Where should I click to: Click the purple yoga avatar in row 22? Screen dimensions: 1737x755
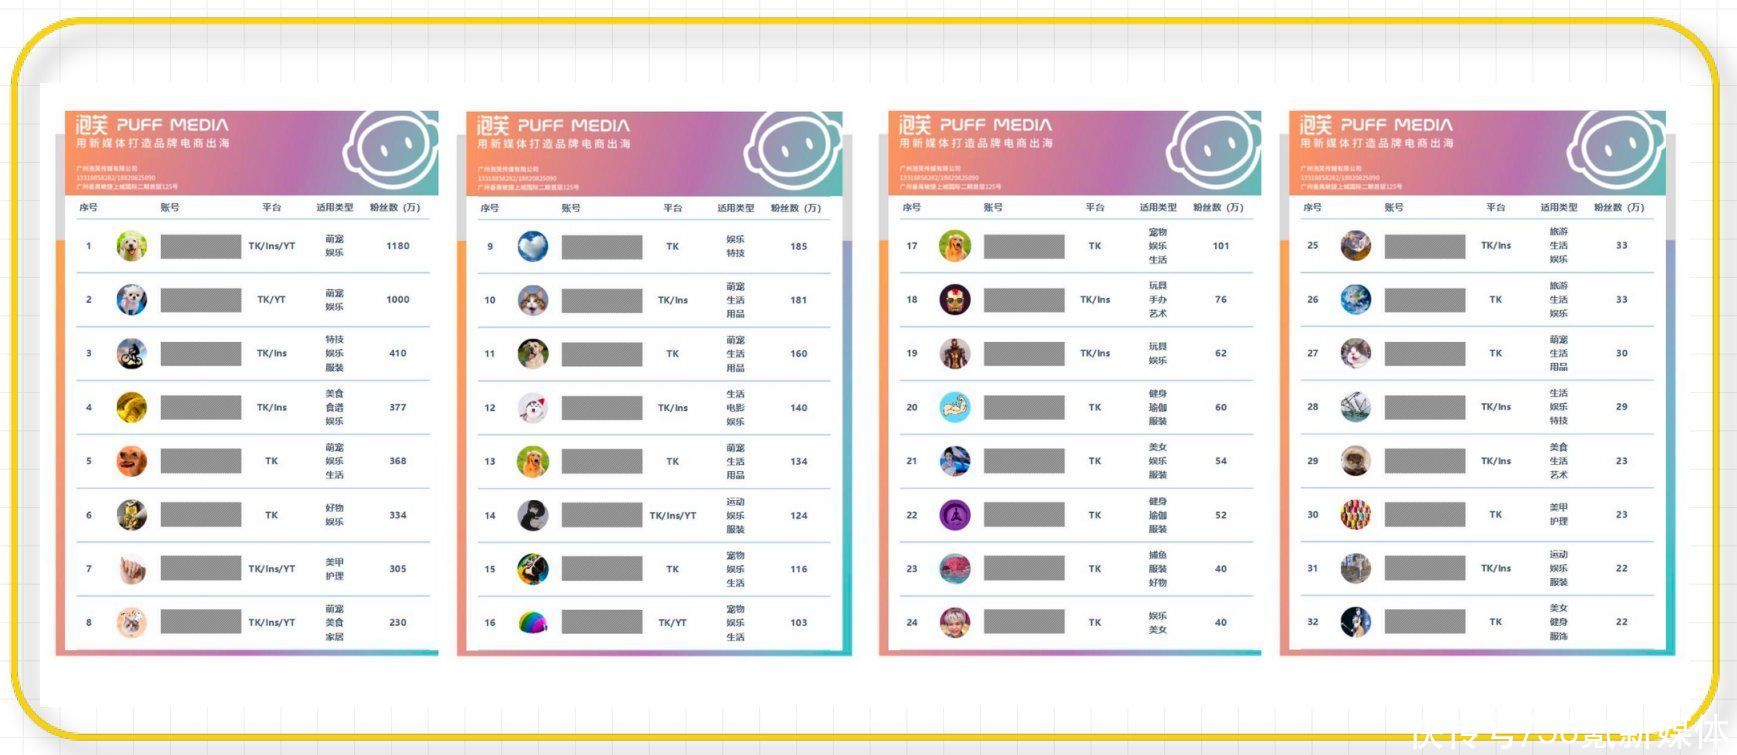955,515
